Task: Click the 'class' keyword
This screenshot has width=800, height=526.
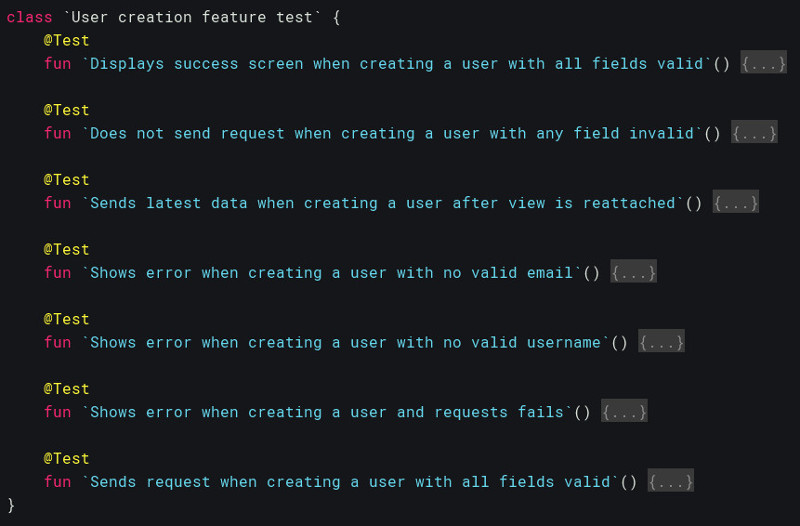Action: coord(29,17)
